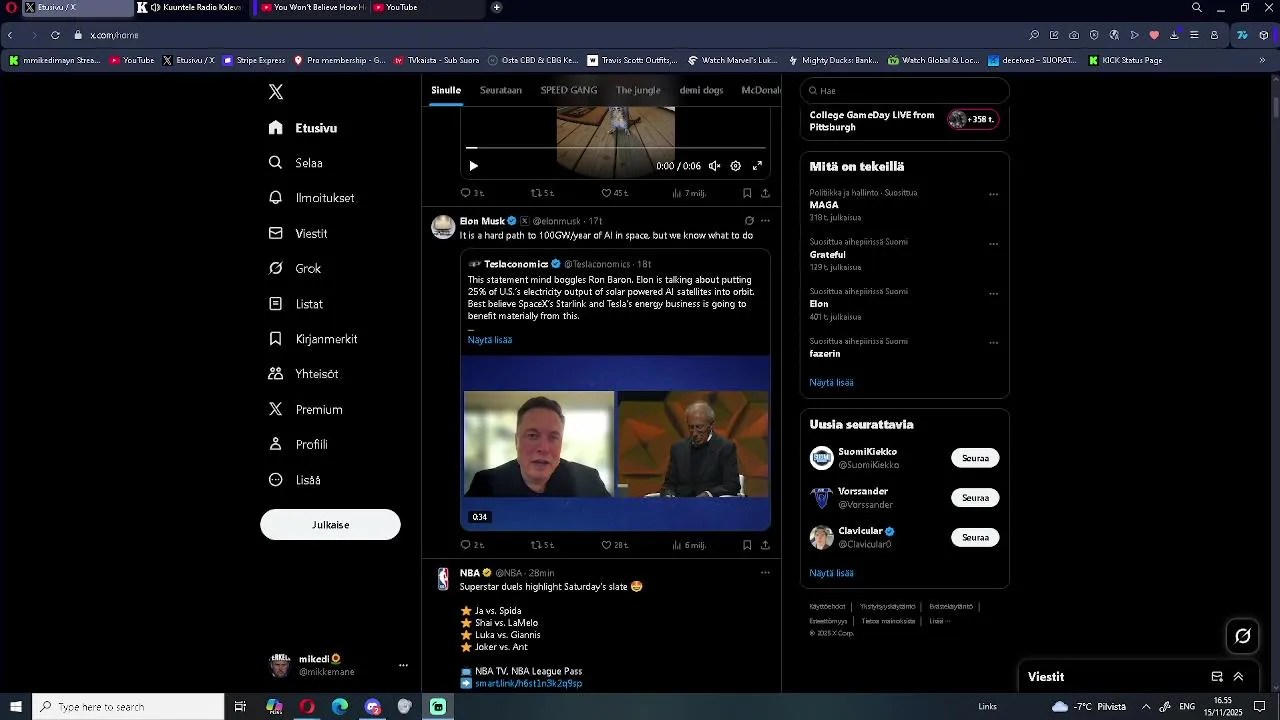The width and height of the screenshot is (1280, 720).
Task: Open Grok in sidebar
Action: tap(295, 268)
